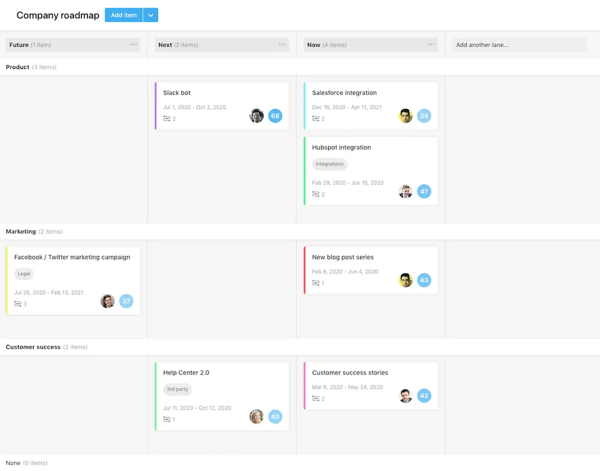Viewport: 600px width, 471px height.
Task: Select the Next lane header
Action: click(x=222, y=45)
